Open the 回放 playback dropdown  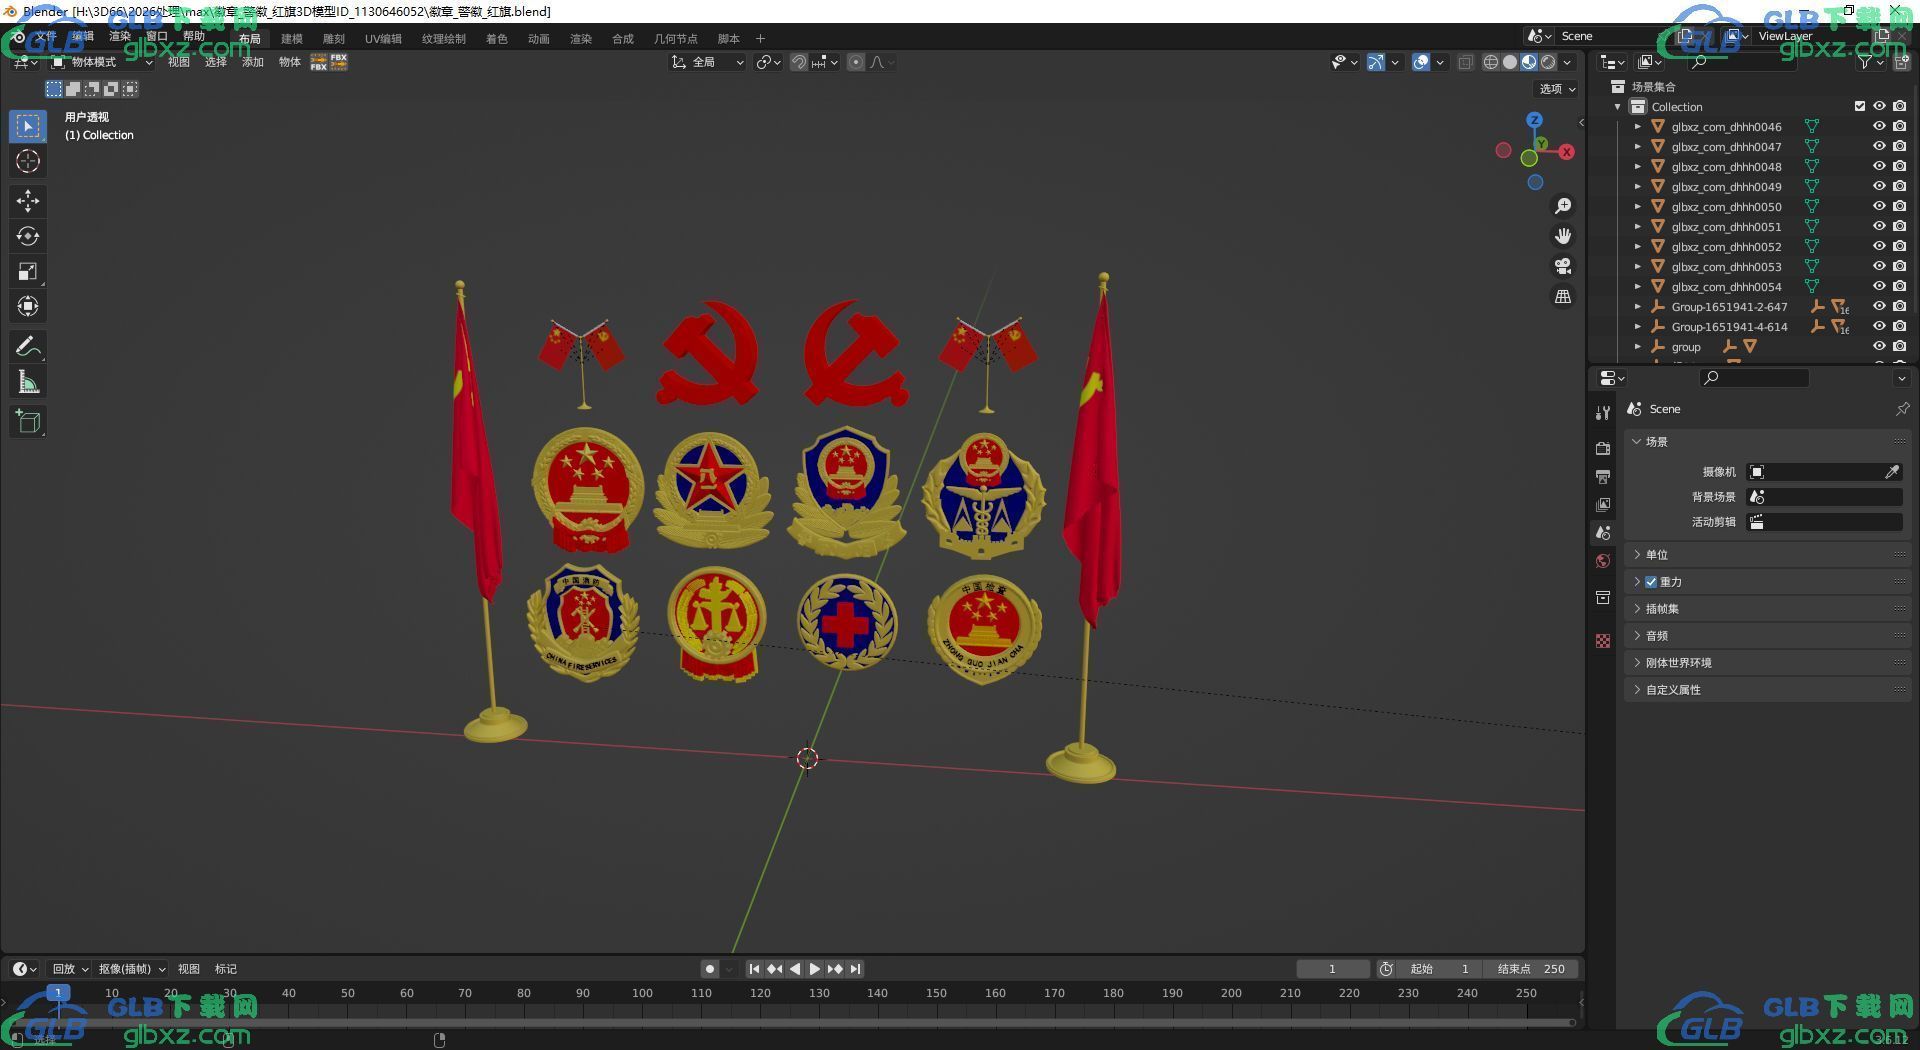pyautogui.click(x=70, y=969)
